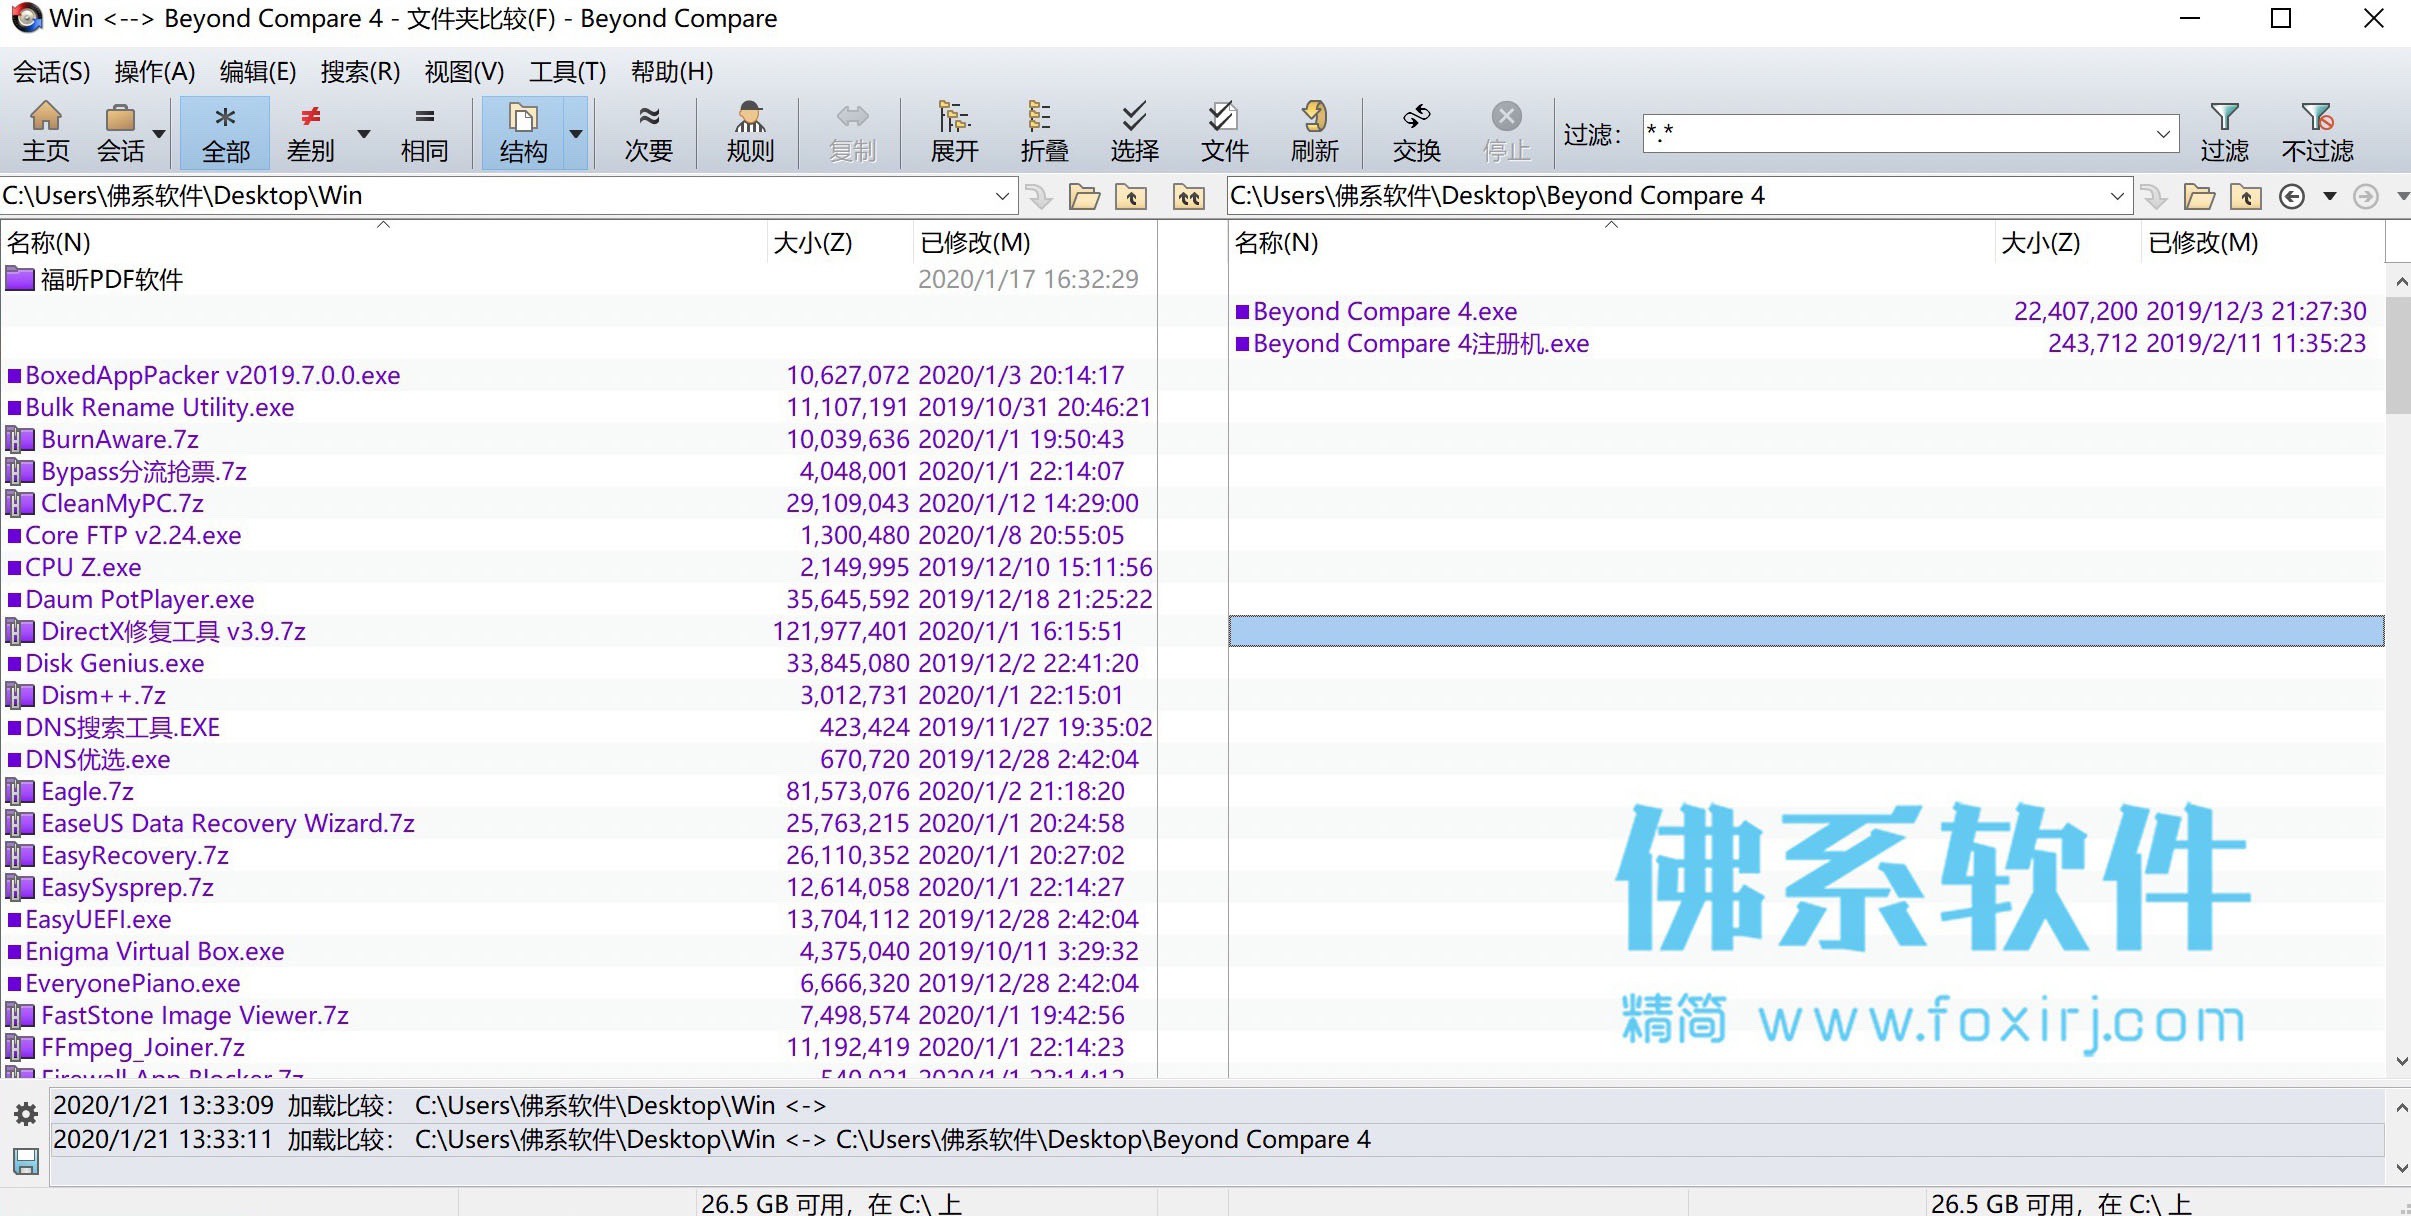The height and width of the screenshot is (1216, 2411).
Task: Open the 工具(T) menu
Action: pyautogui.click(x=568, y=72)
